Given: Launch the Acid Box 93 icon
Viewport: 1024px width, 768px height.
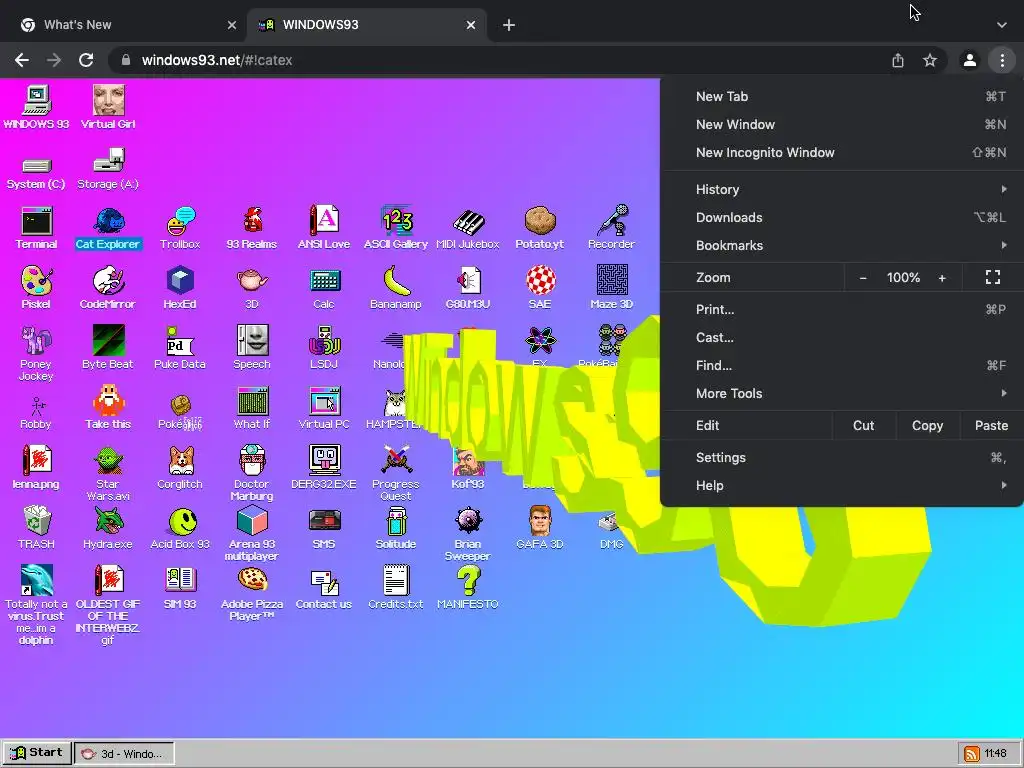Looking at the screenshot, I should tap(180, 528).
